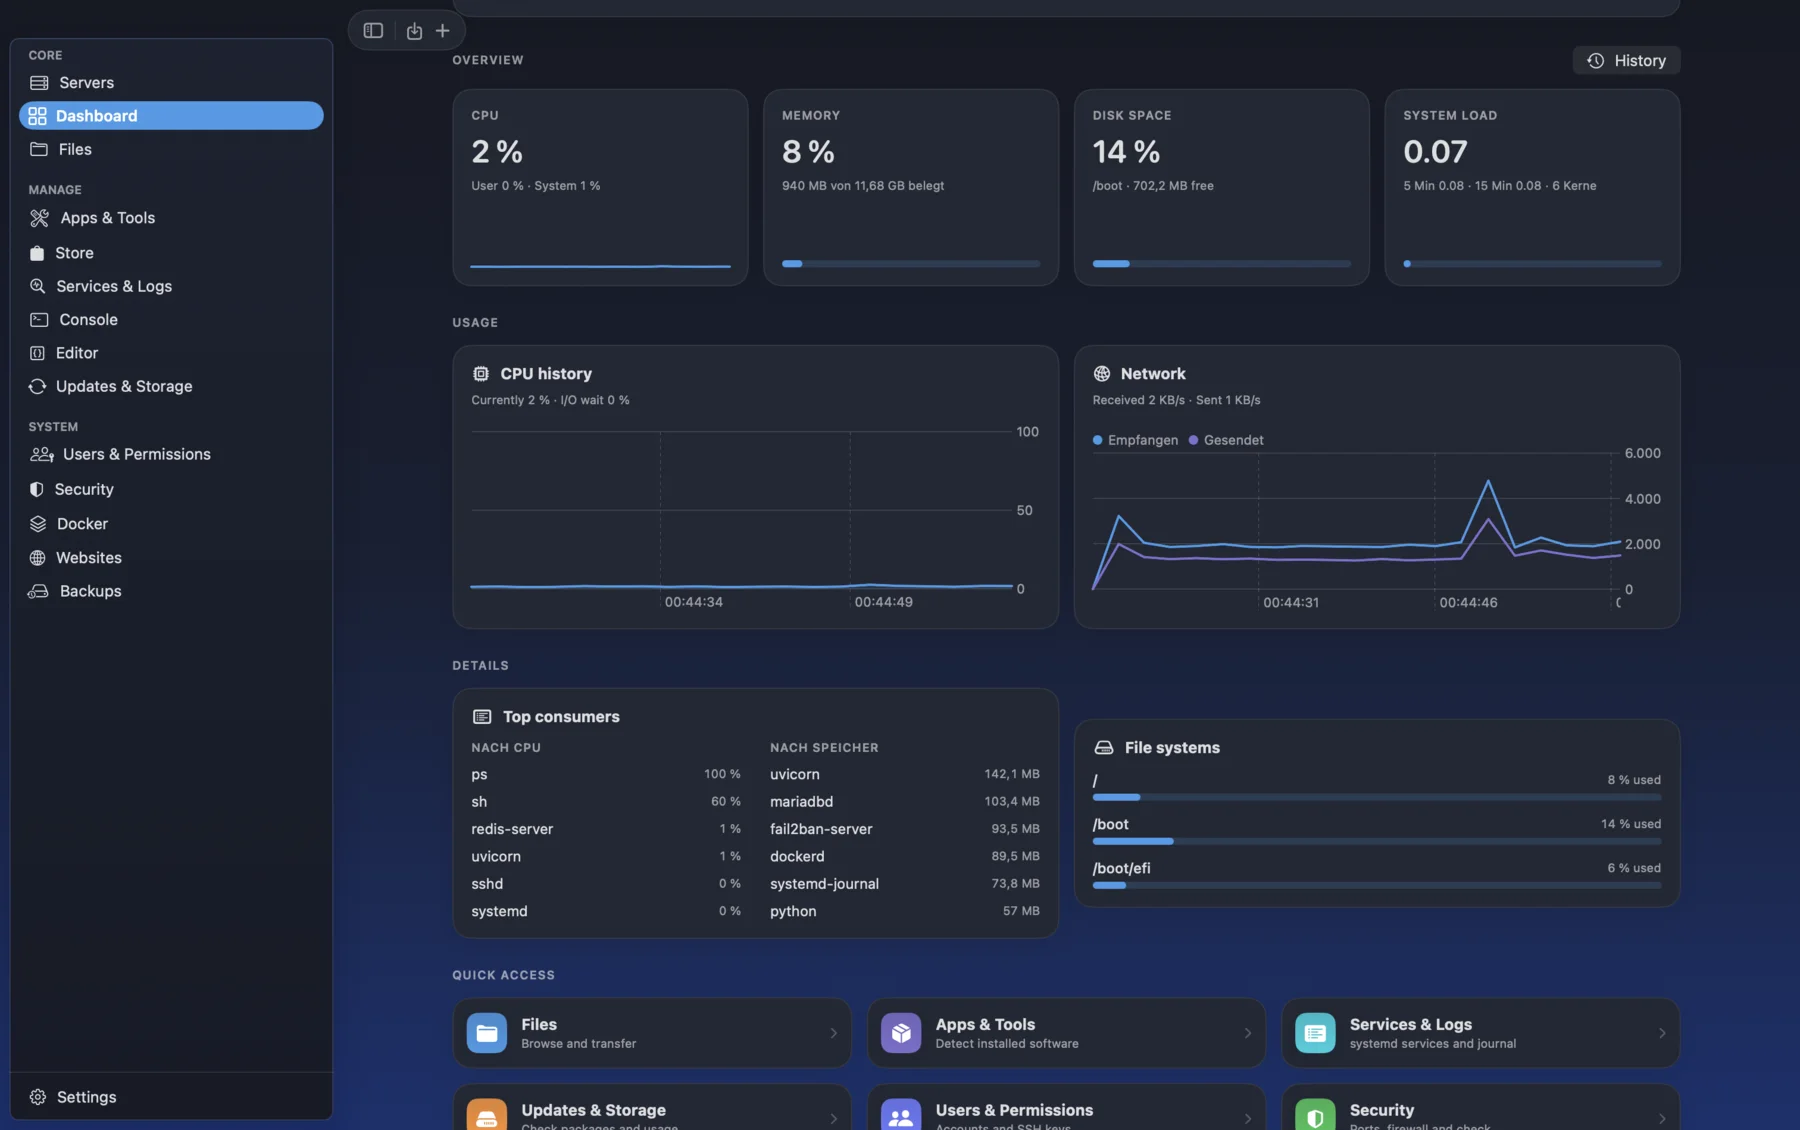Click the Apps & Tools wrench icon
The image size is (1800, 1130).
[39, 218]
